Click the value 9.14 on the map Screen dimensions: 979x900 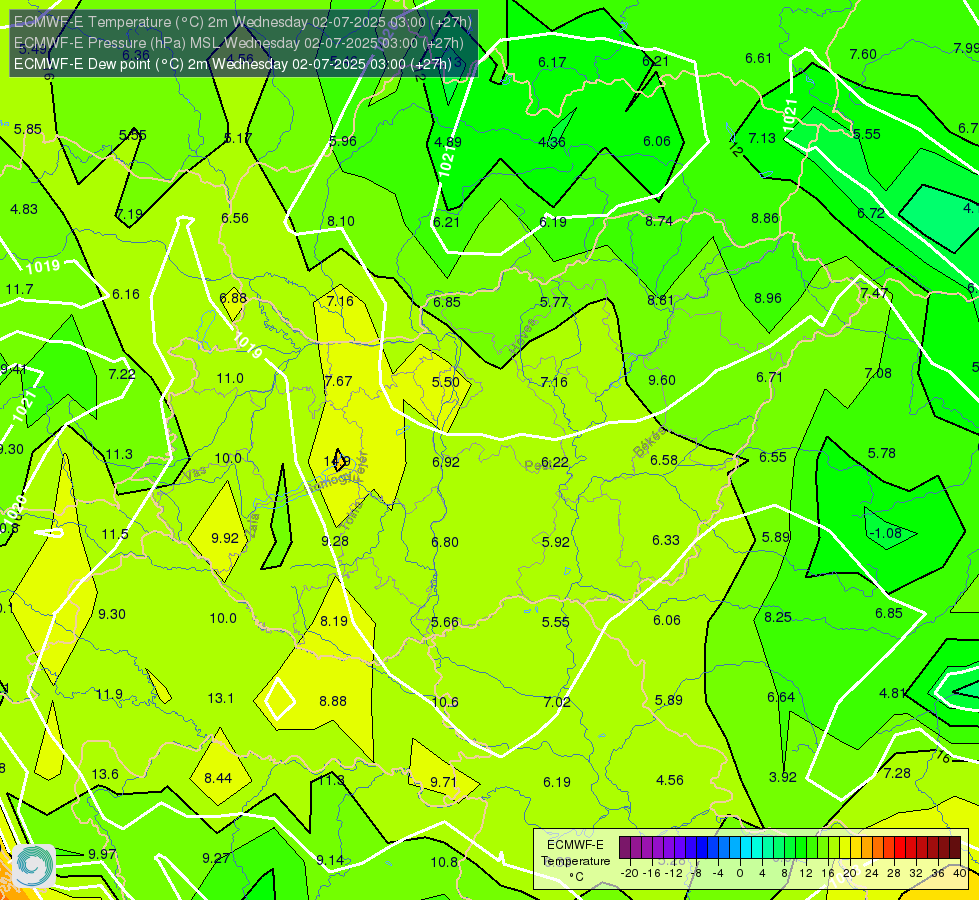coord(330,860)
